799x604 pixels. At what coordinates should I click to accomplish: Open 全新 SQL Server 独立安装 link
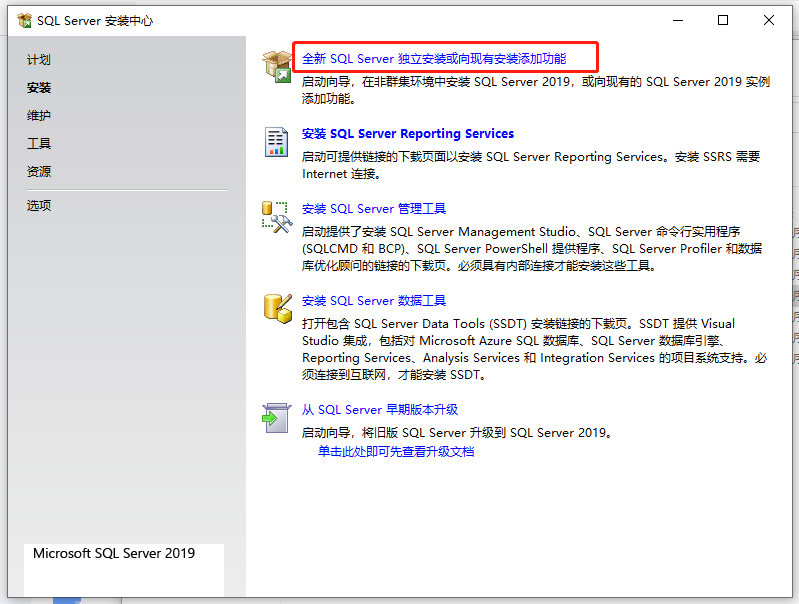click(434, 59)
